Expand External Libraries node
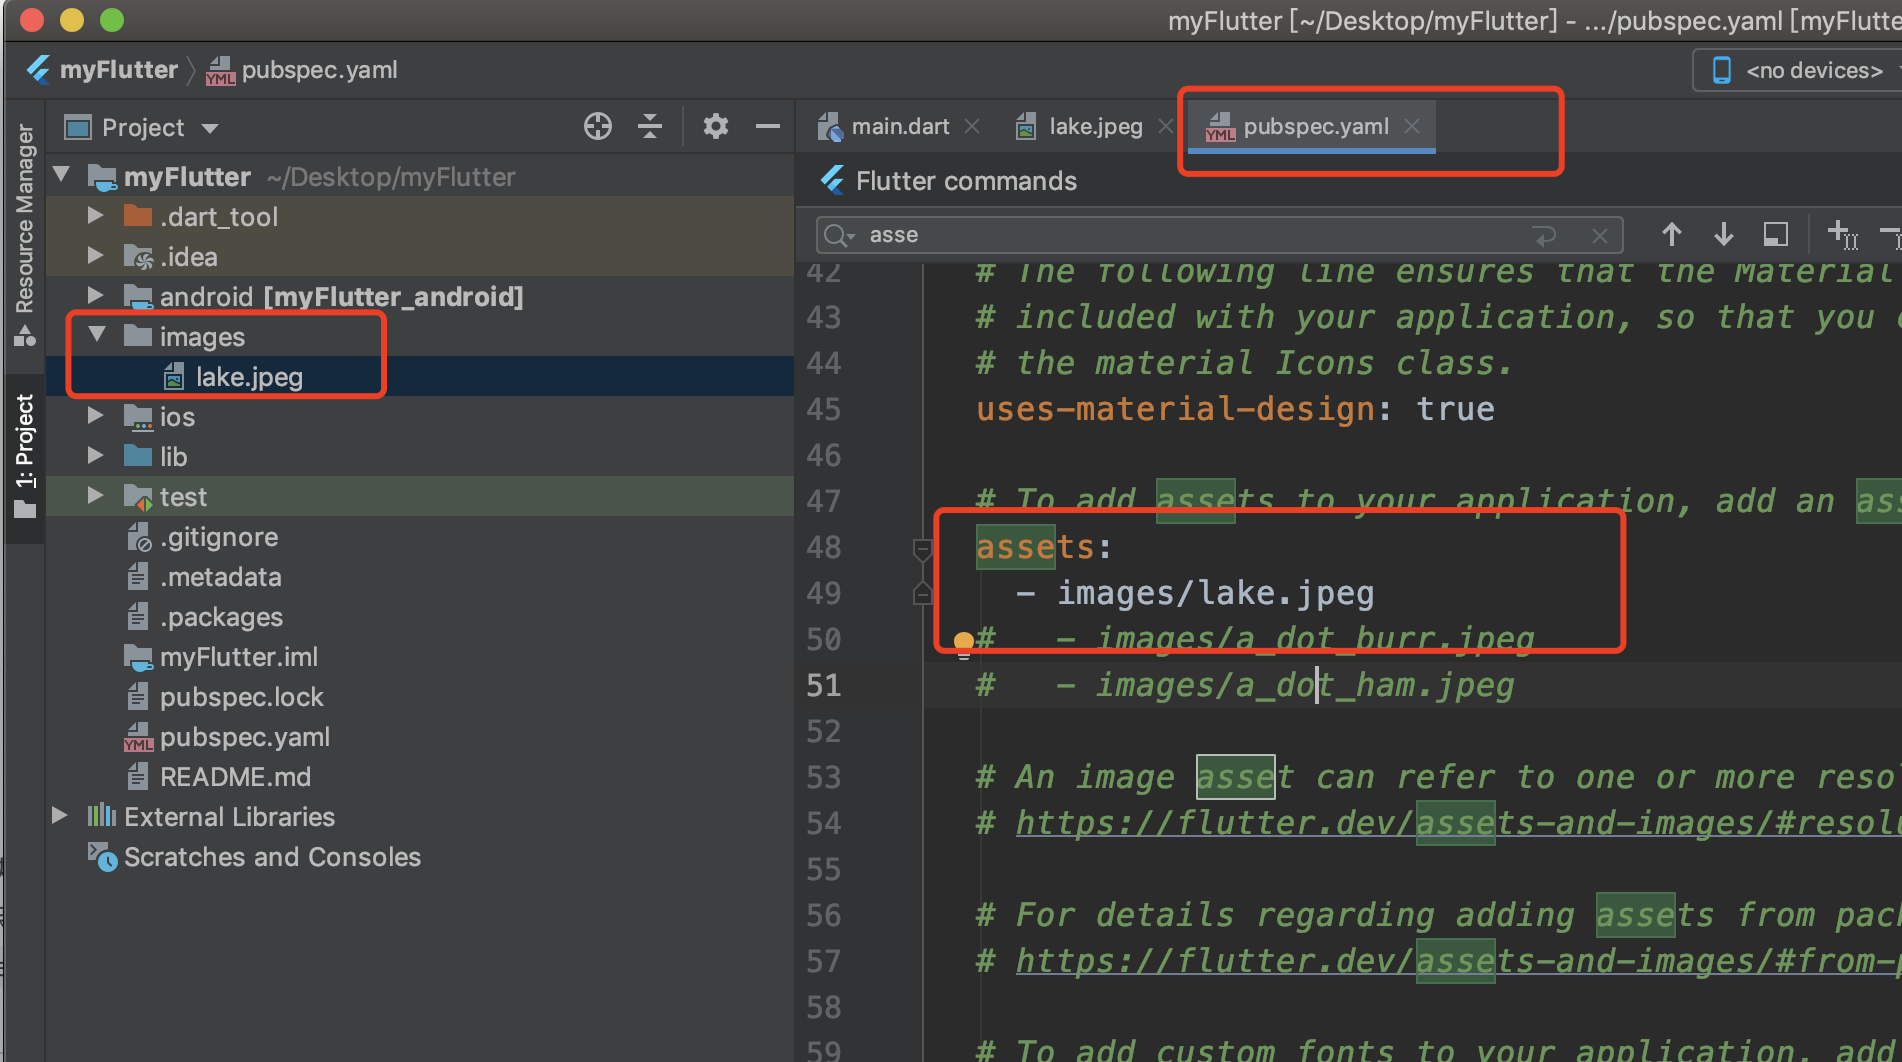Viewport: 1902px width, 1062px height. point(59,815)
